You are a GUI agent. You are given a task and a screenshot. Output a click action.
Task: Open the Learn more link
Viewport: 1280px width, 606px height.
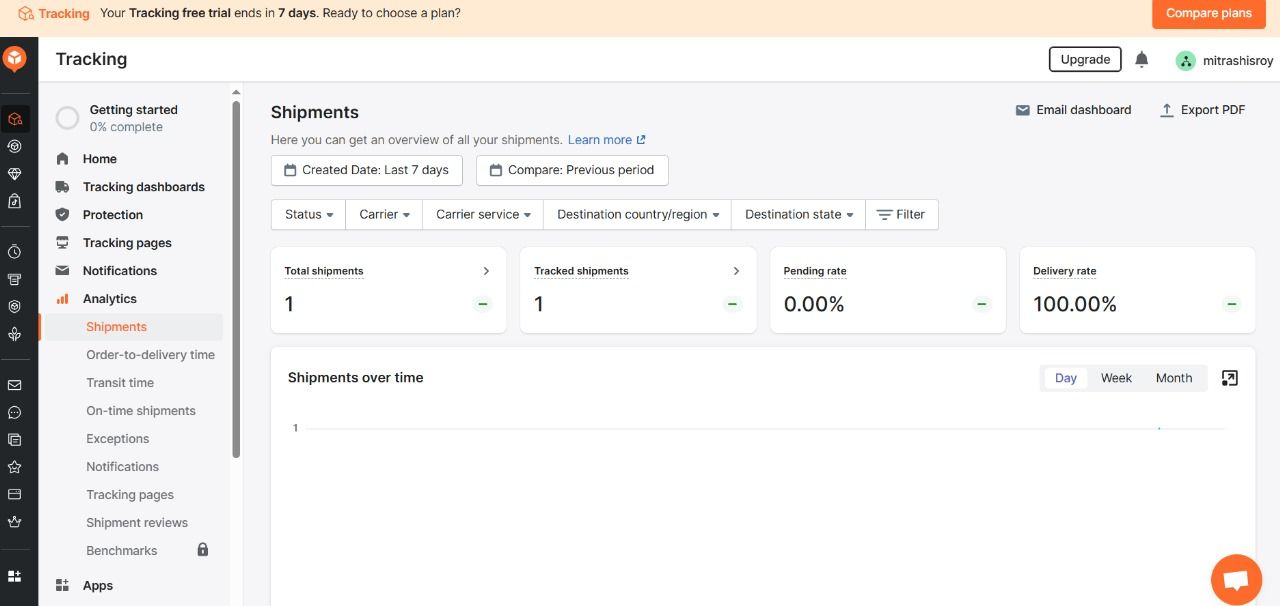pyautogui.click(x=600, y=140)
